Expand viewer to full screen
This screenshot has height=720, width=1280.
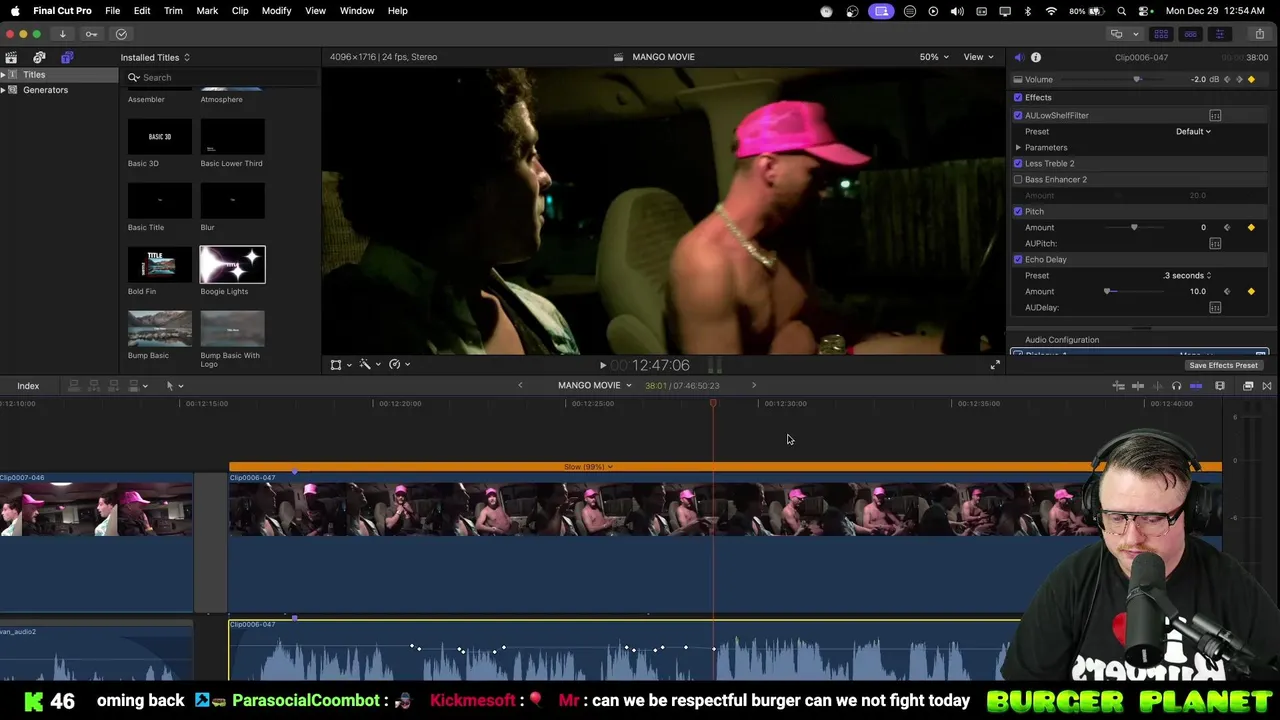pyautogui.click(x=995, y=365)
